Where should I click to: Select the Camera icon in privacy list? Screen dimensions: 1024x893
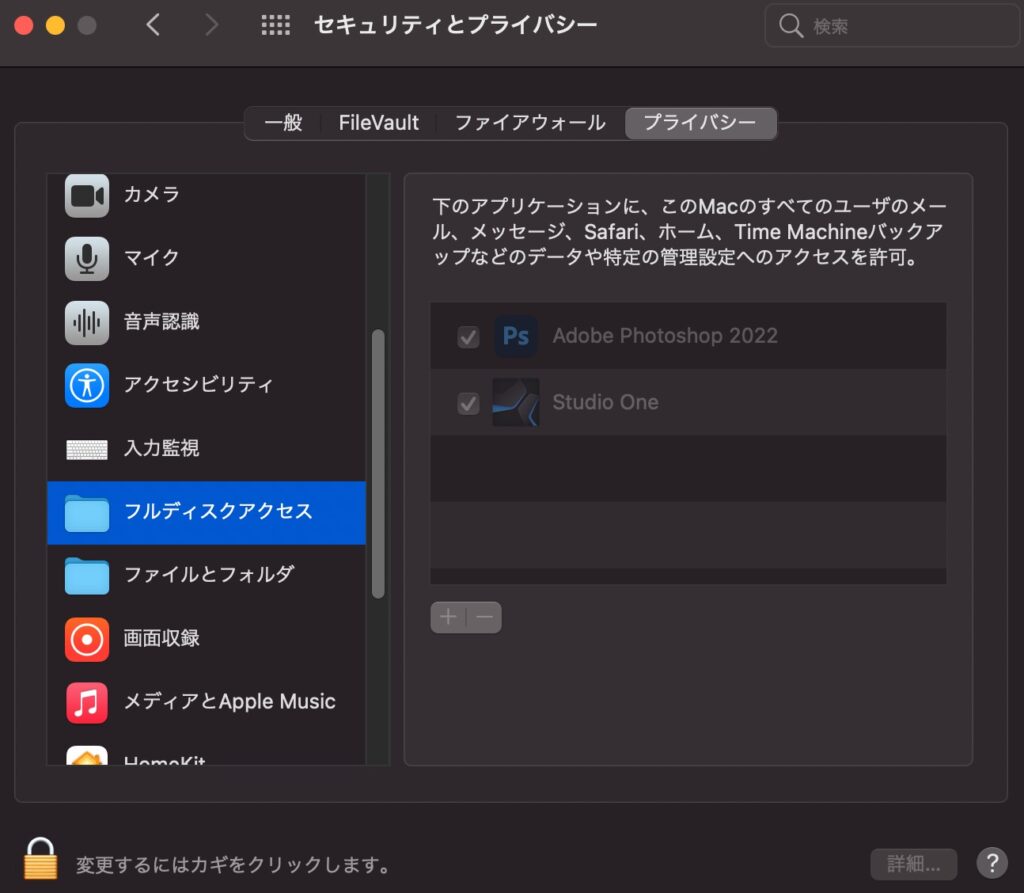[x=87, y=195]
